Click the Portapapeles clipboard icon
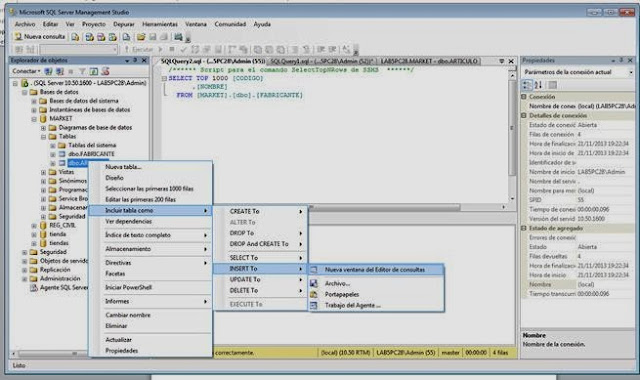 [313, 294]
